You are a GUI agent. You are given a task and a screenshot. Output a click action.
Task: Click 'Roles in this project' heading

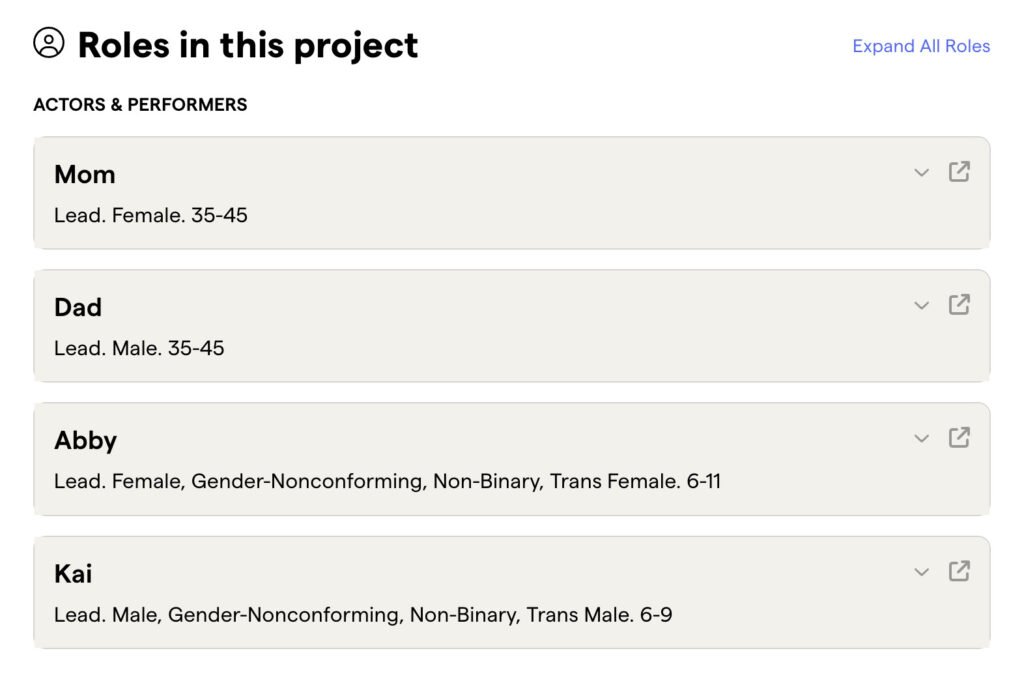click(248, 45)
